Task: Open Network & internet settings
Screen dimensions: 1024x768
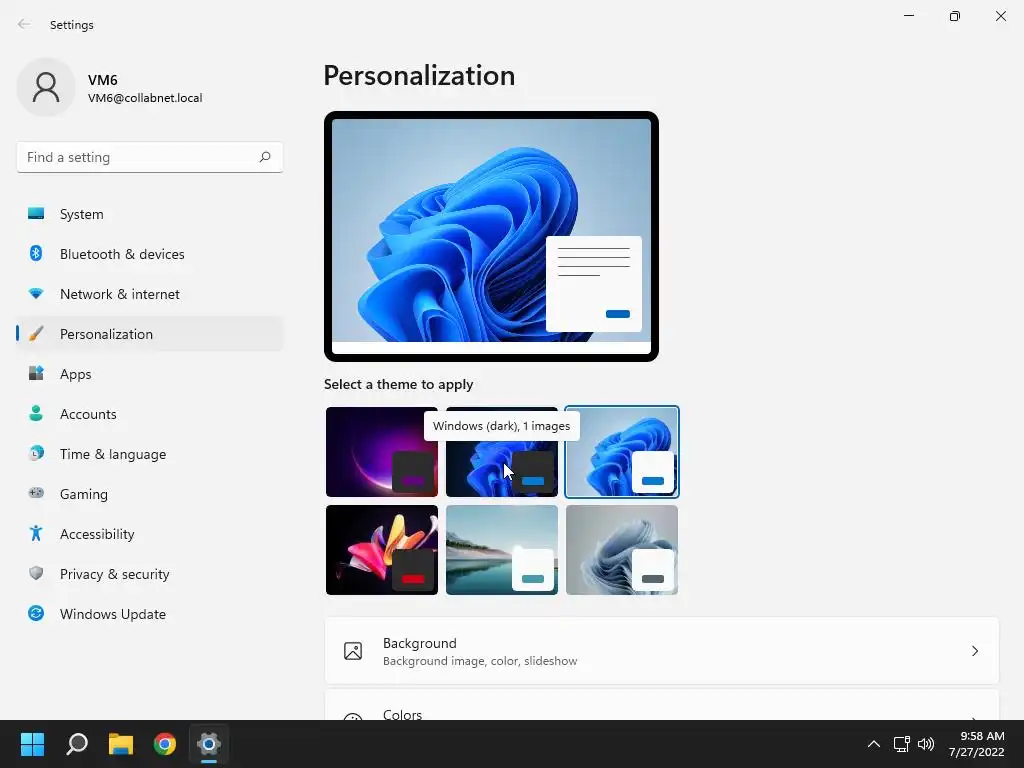Action: [x=150, y=294]
